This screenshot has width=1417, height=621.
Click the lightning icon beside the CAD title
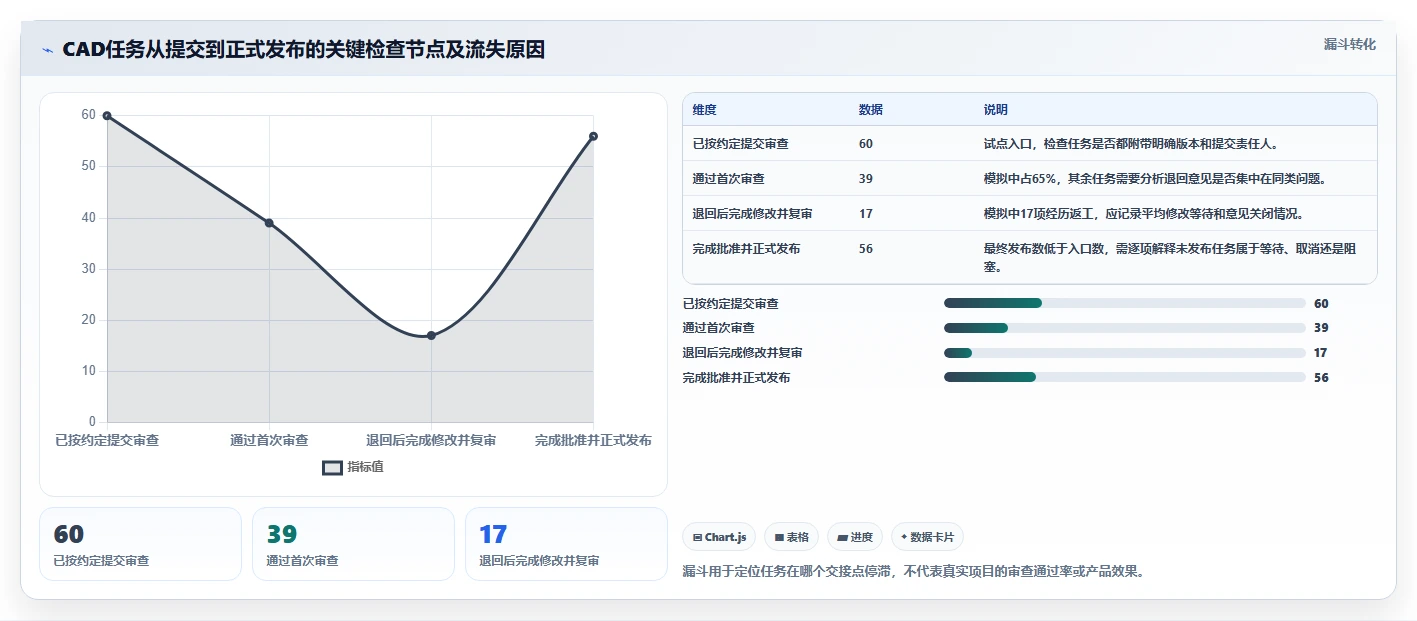pos(48,50)
